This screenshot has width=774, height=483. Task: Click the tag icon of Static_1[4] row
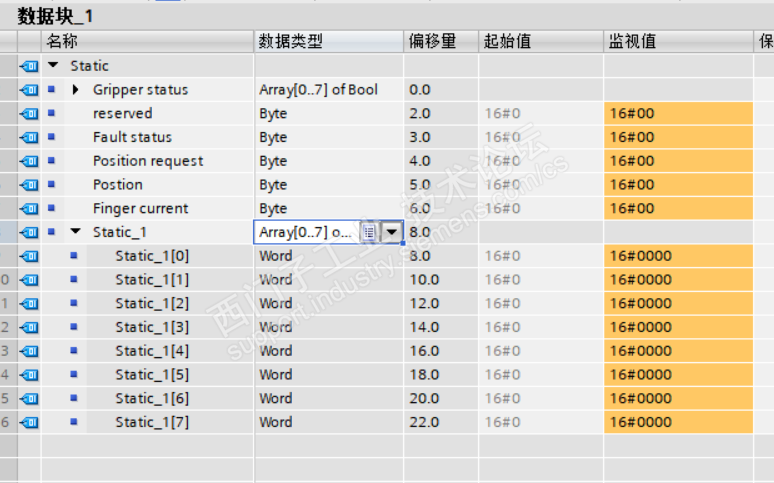pyautogui.click(x=30, y=351)
